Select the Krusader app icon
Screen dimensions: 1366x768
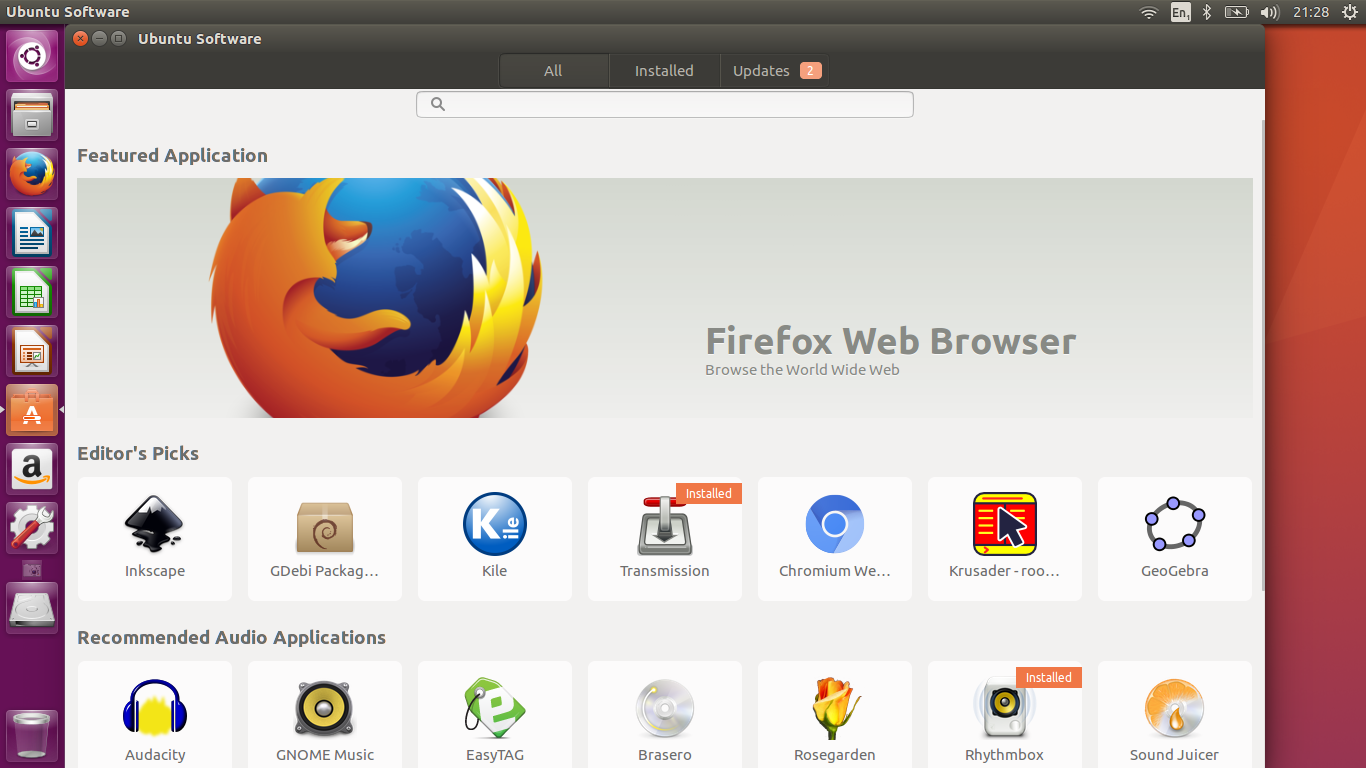tap(1004, 524)
